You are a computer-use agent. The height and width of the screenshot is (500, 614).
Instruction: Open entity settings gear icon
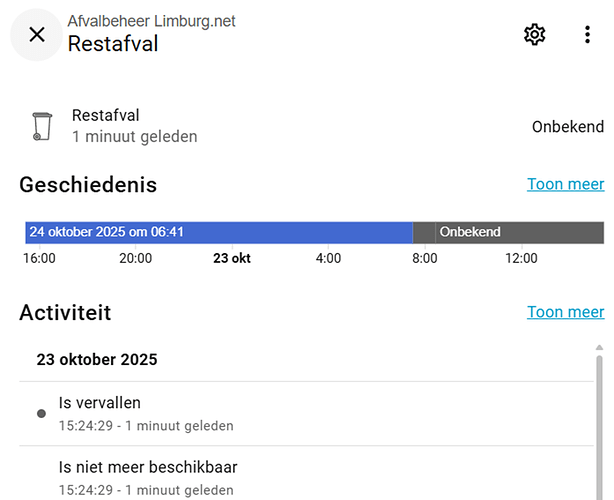535,35
